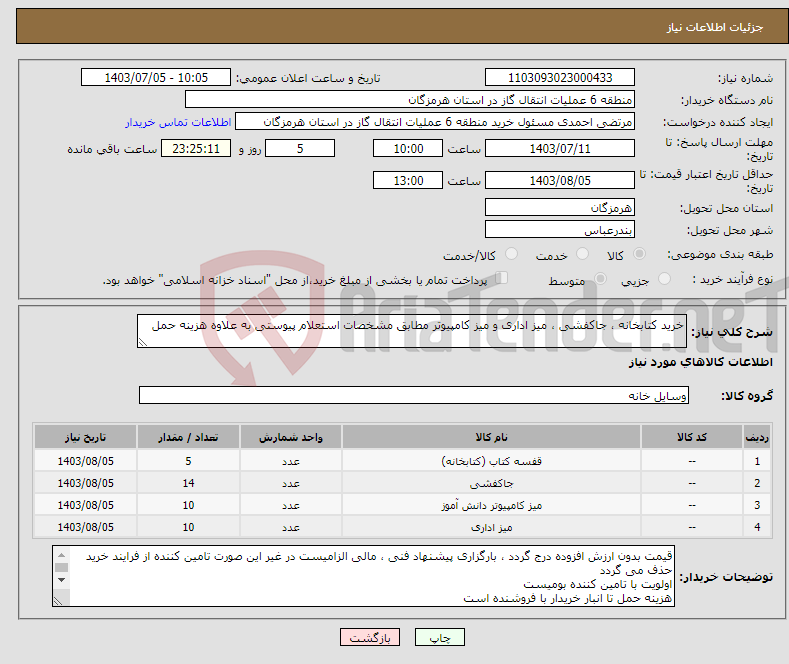Click the quantity 10 in the میز اداری row
The width and height of the screenshot is (789, 664).
(x=188, y=527)
